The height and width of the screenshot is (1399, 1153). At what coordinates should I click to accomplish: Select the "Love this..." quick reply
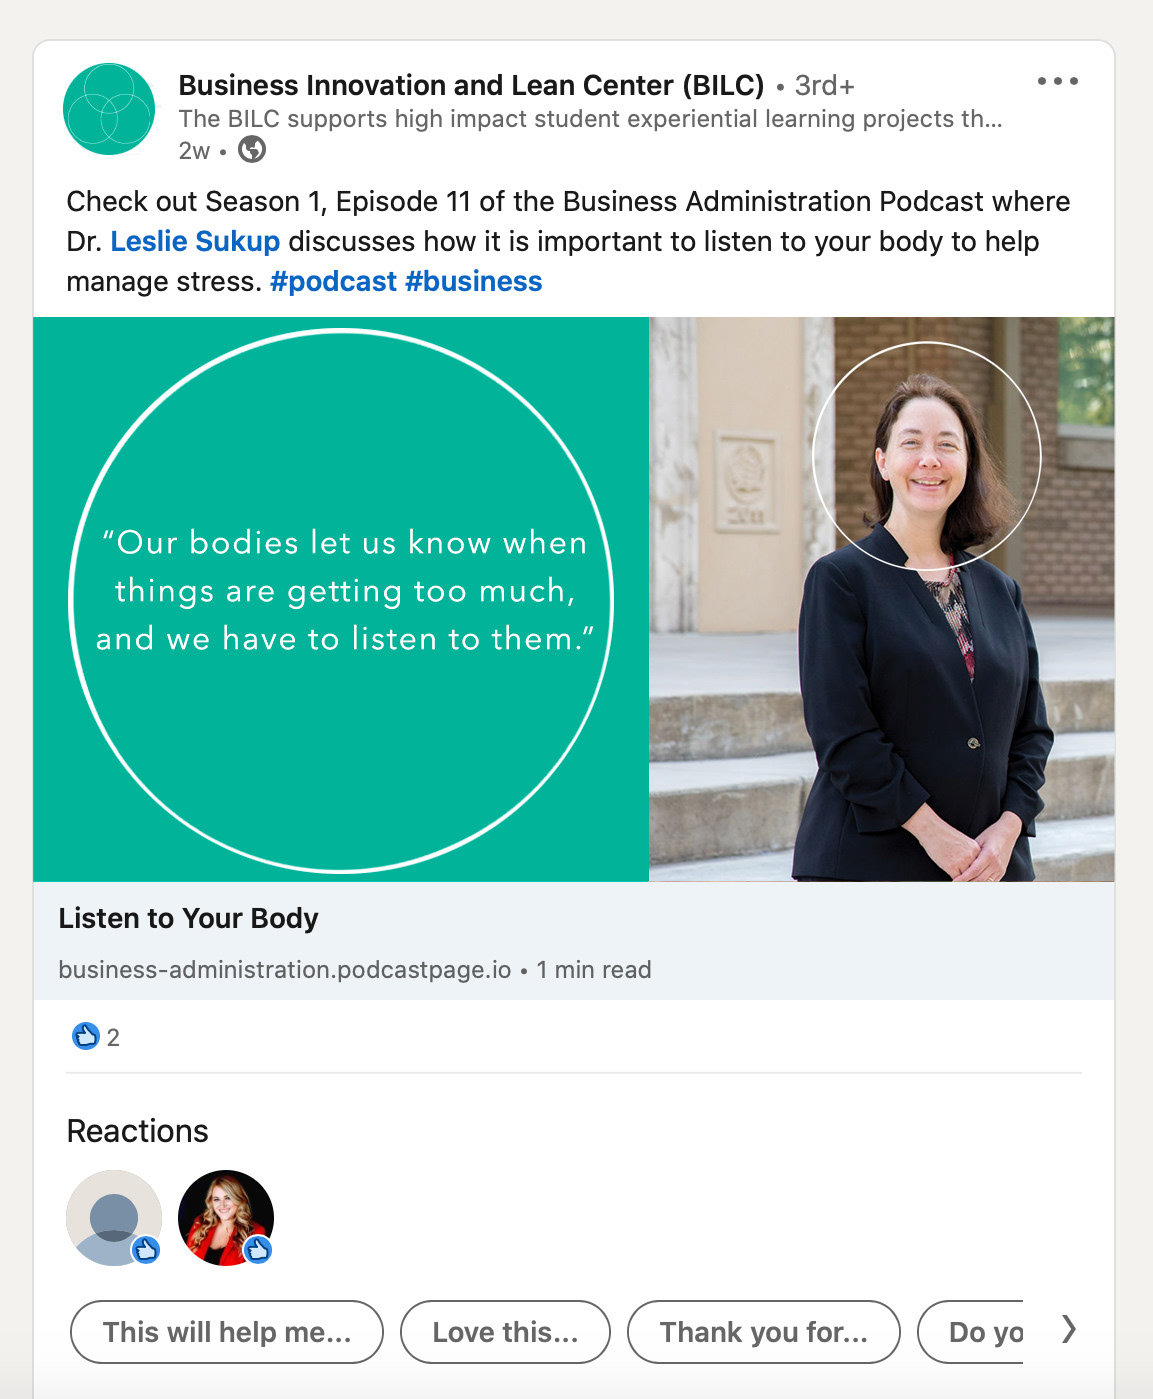point(505,1332)
